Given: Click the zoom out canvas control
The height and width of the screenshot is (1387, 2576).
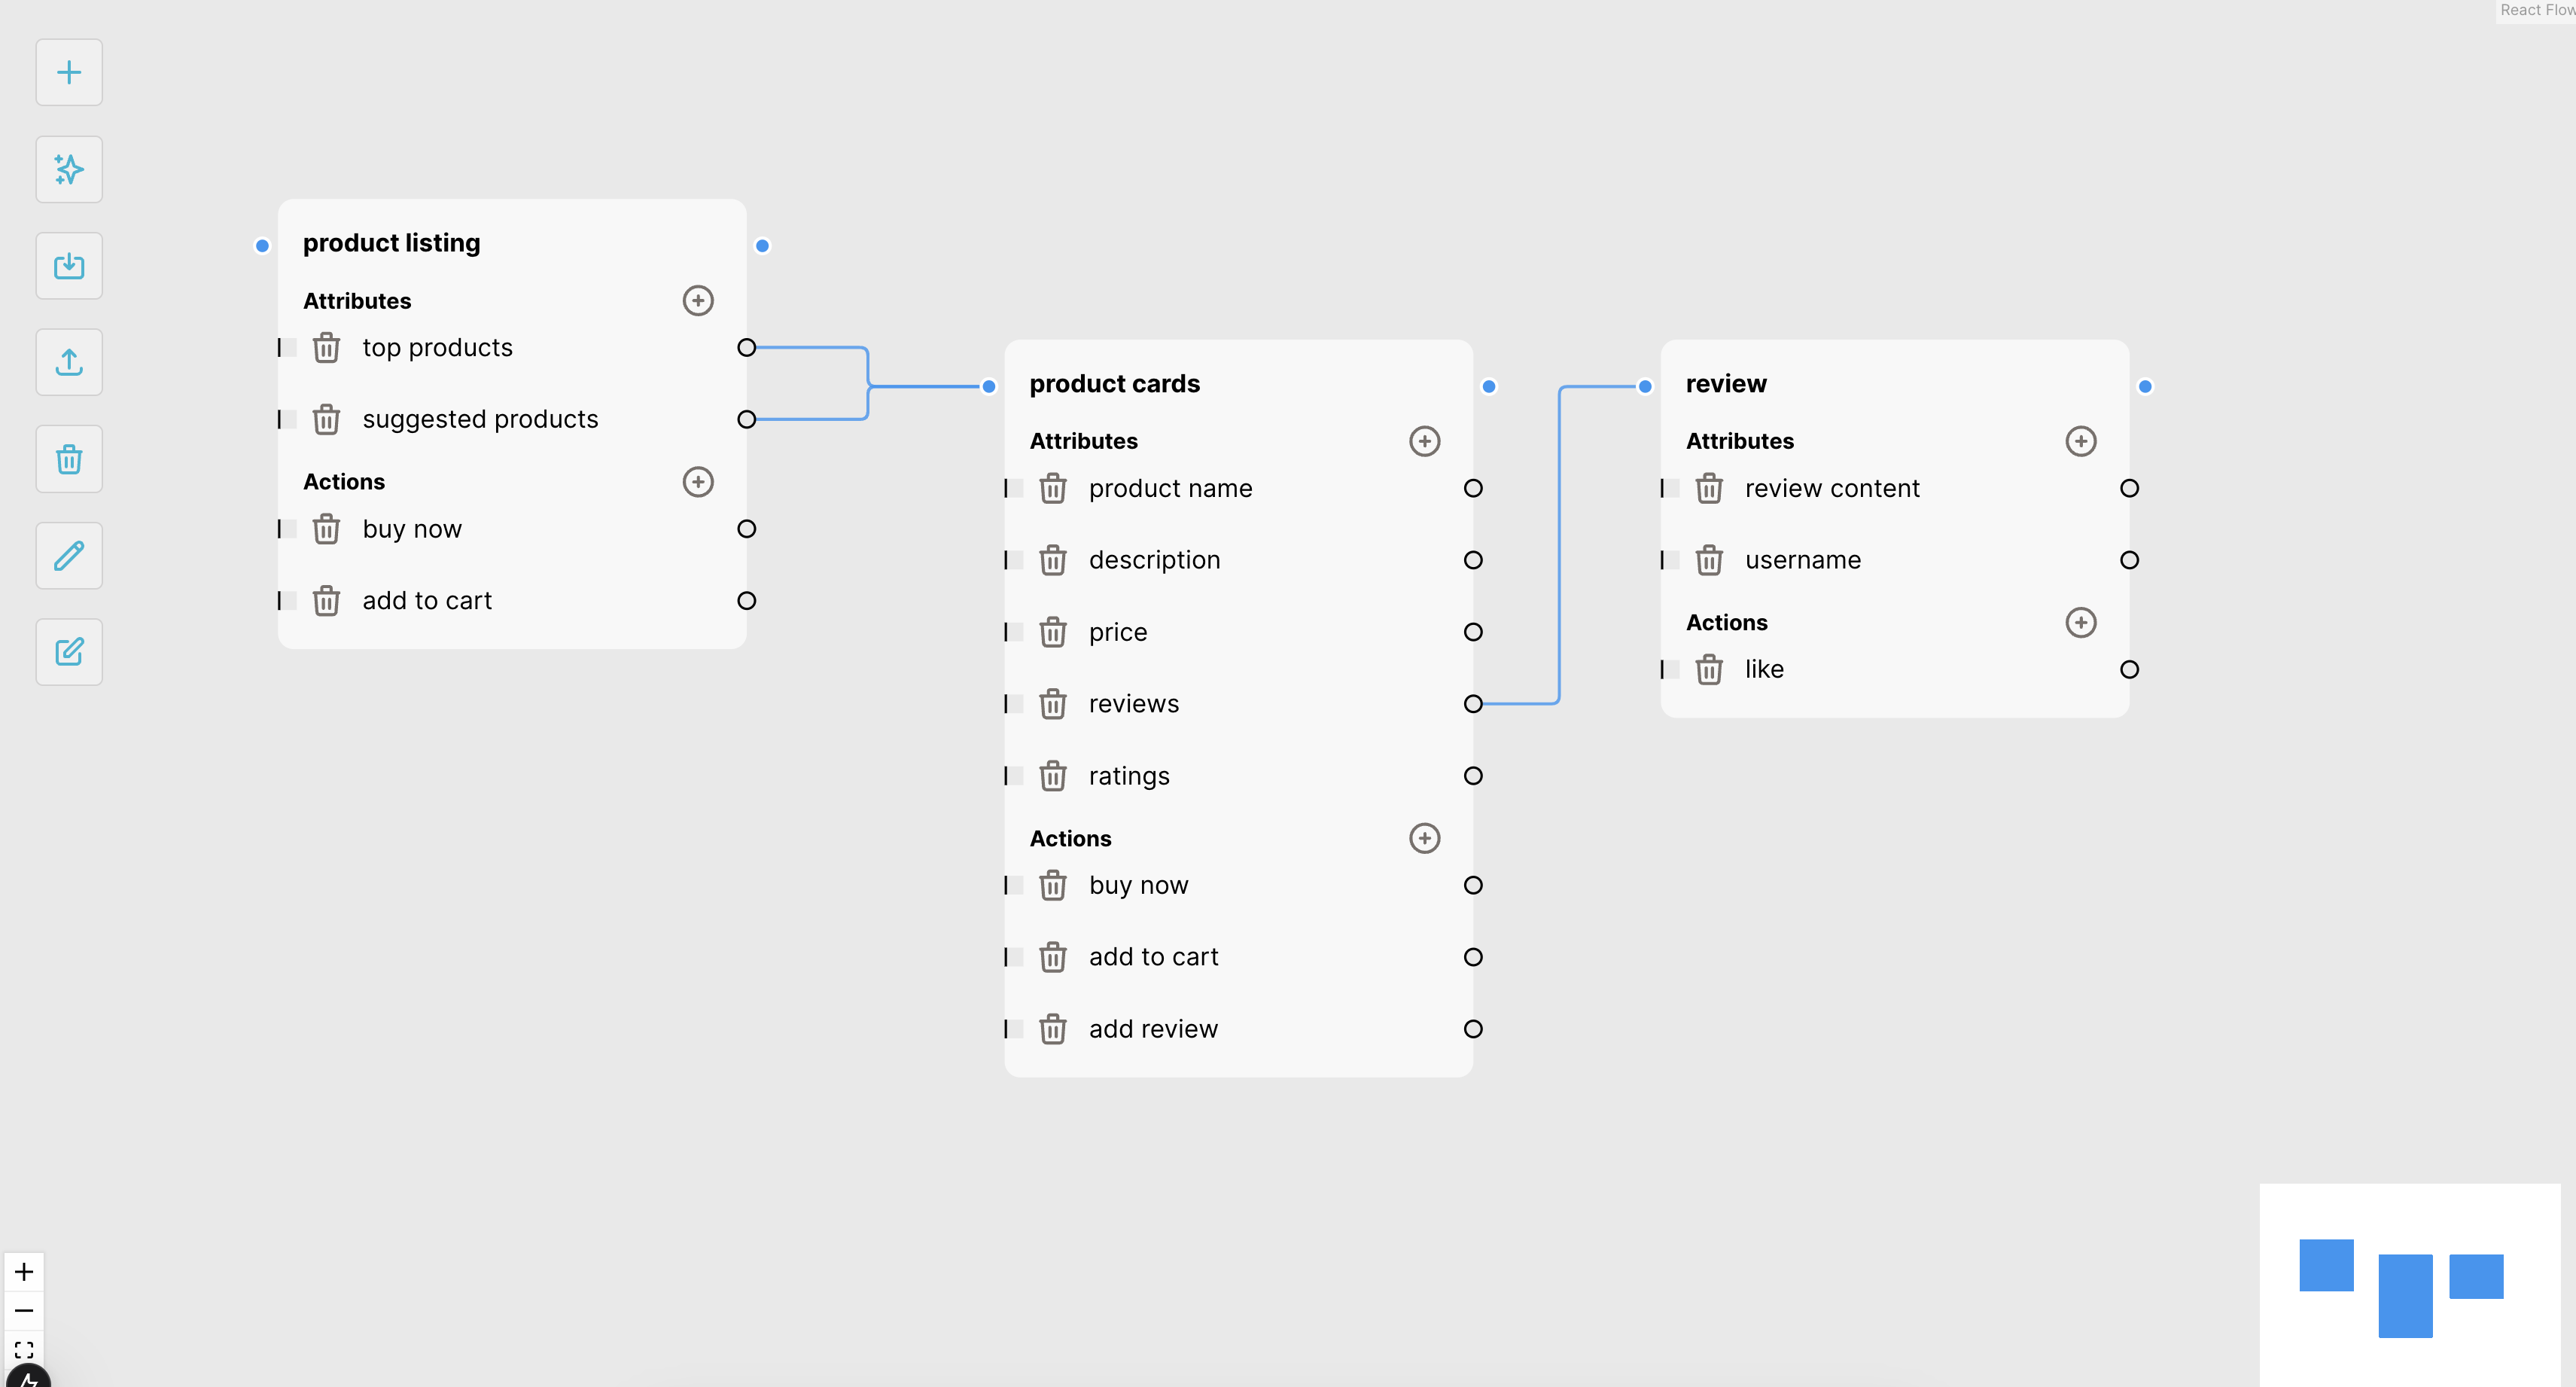Looking at the screenshot, I should pos(24,1311).
